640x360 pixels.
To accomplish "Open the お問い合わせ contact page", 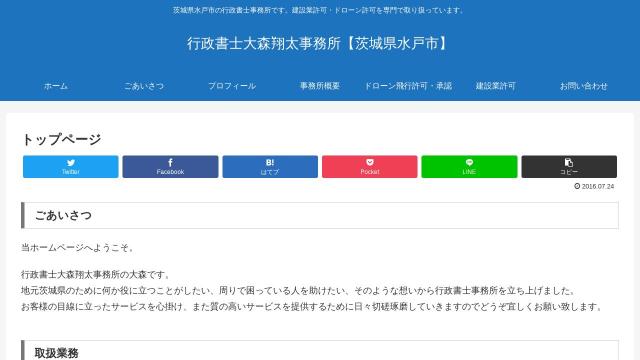I will (x=584, y=86).
